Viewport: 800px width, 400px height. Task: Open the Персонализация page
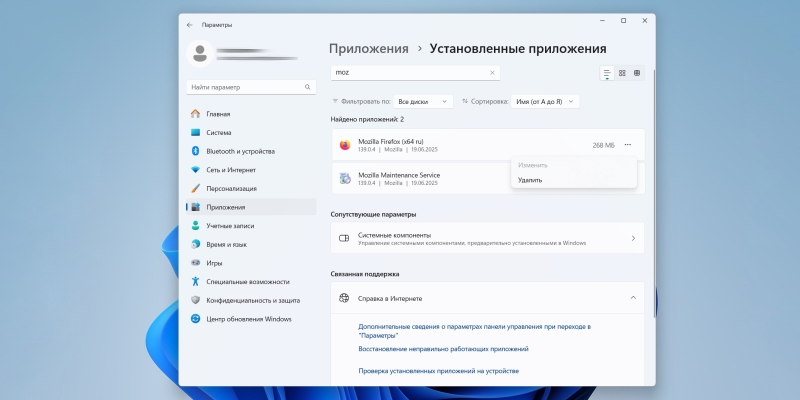pos(251,188)
